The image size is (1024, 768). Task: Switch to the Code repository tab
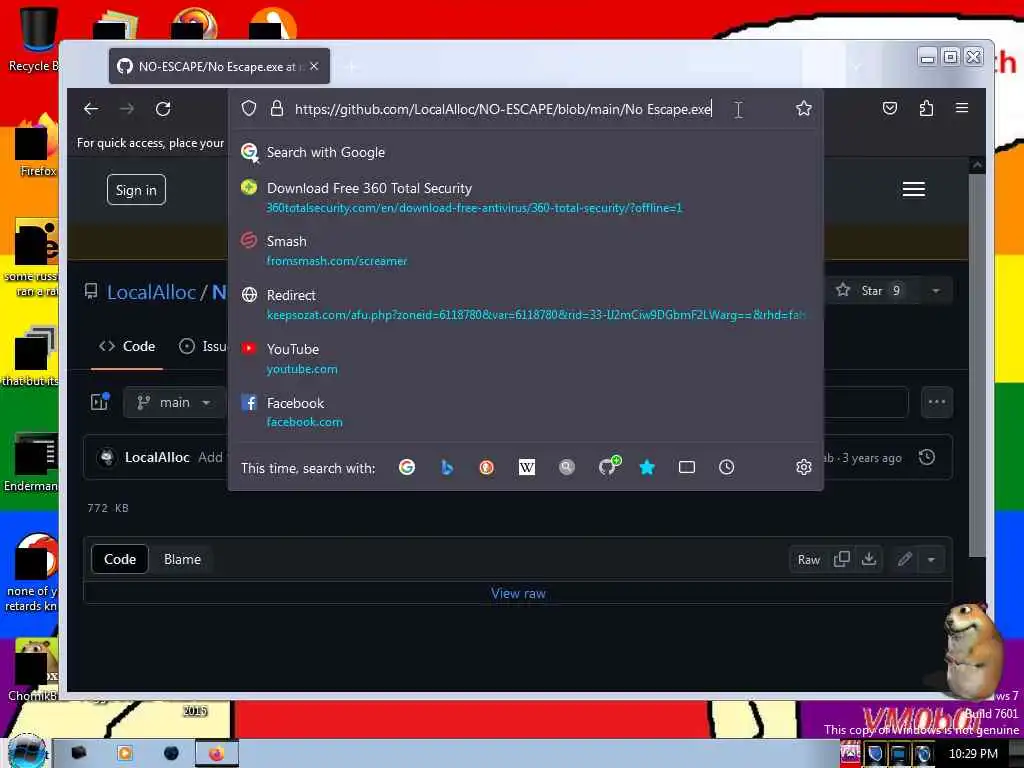[x=127, y=347]
